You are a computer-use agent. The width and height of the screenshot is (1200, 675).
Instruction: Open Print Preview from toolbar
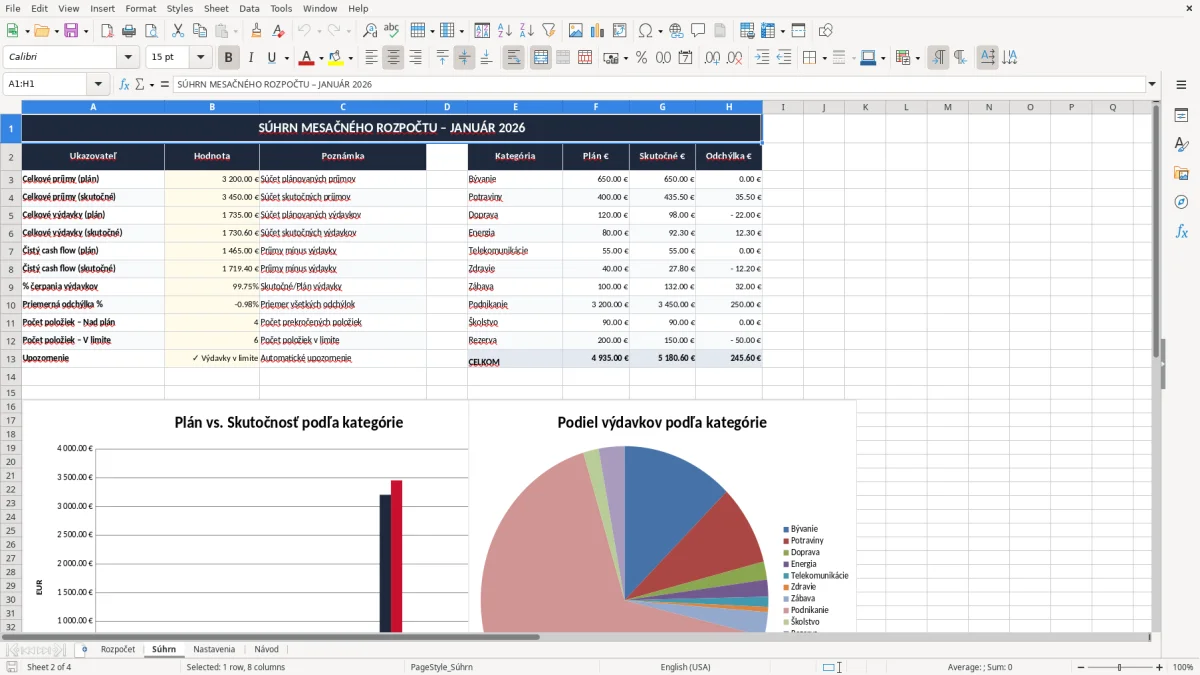pos(150,31)
